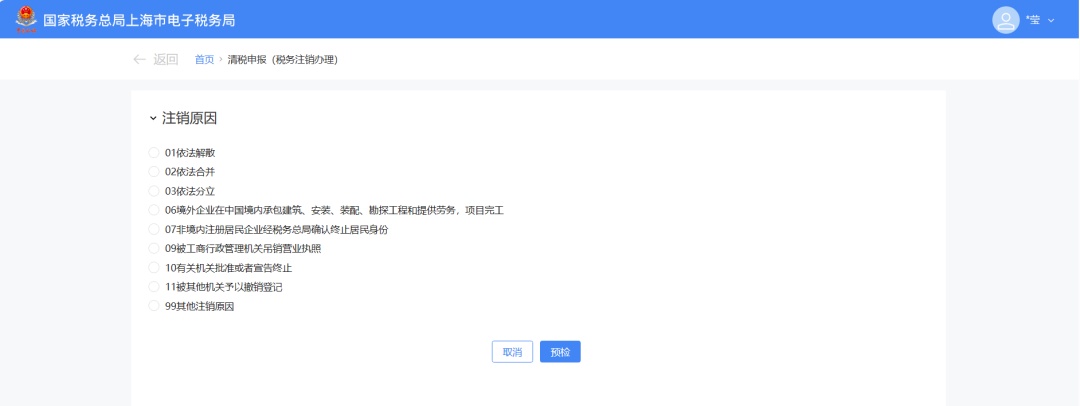Click the username *莹 text
1080x406 pixels.
1032,21
